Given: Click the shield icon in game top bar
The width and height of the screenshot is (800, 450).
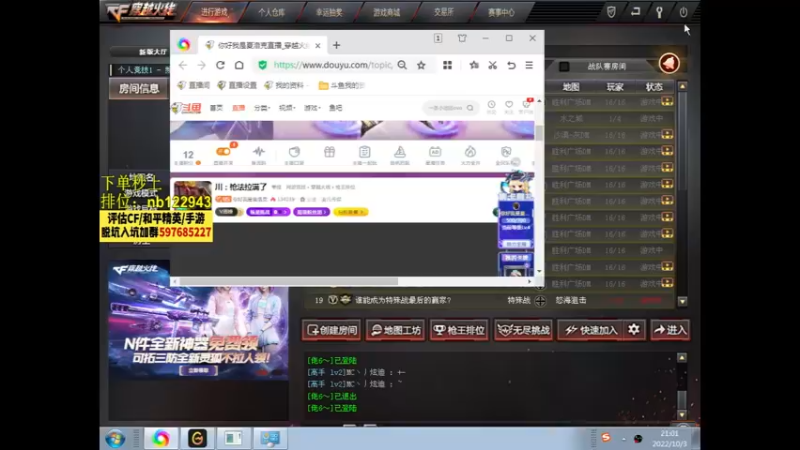Looking at the screenshot, I should (x=611, y=12).
